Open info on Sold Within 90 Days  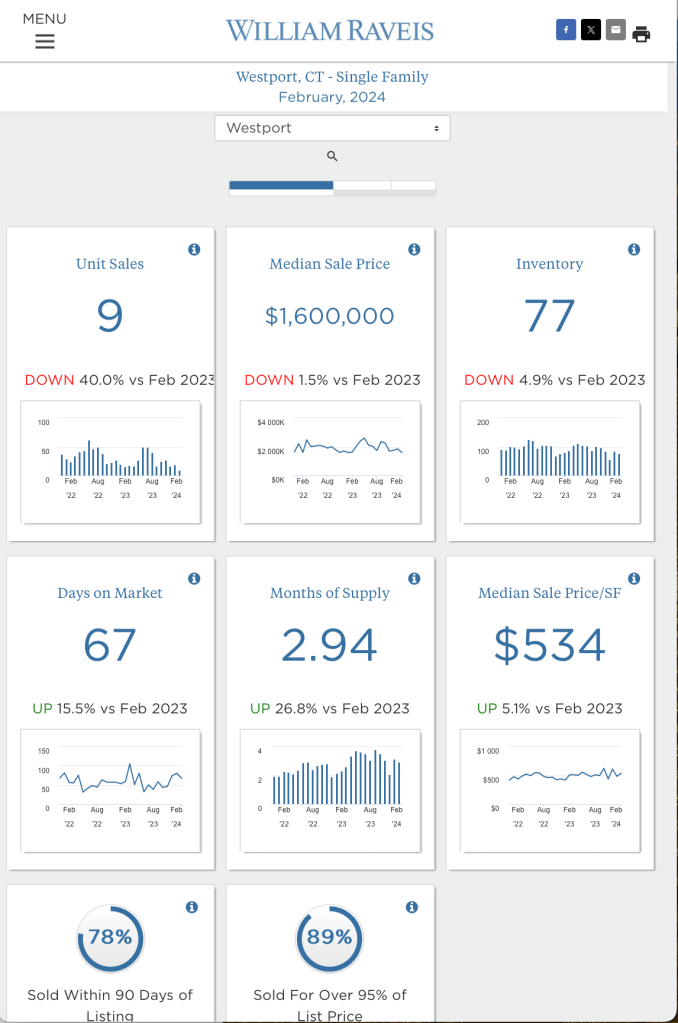point(192,907)
